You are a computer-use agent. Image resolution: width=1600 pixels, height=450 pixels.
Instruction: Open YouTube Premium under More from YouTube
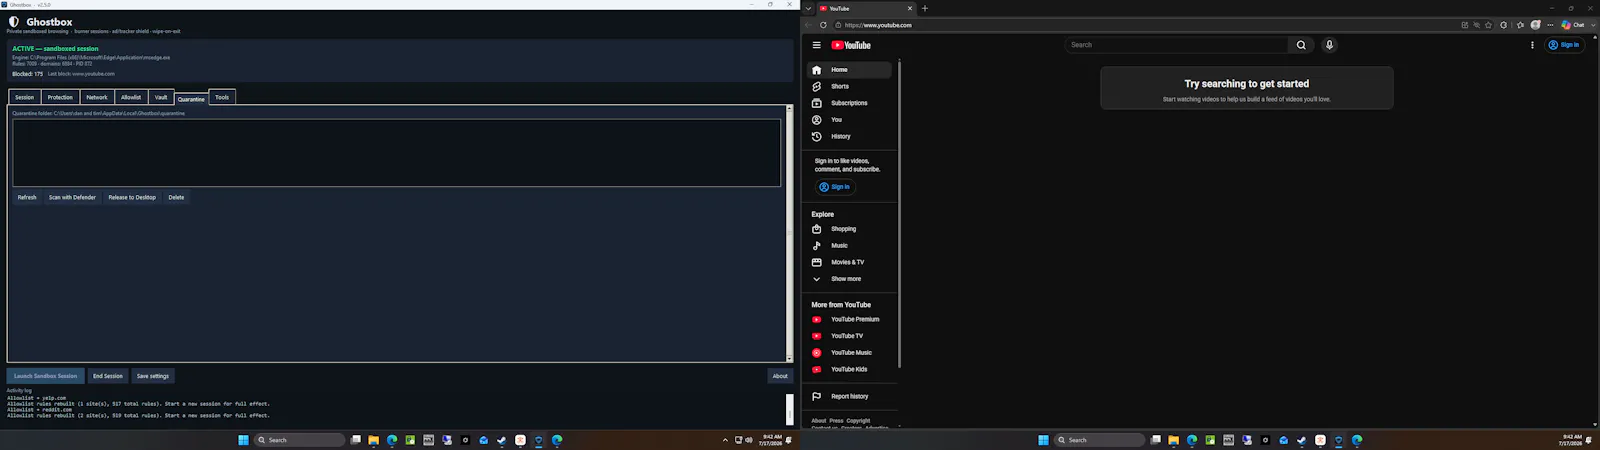click(849, 320)
